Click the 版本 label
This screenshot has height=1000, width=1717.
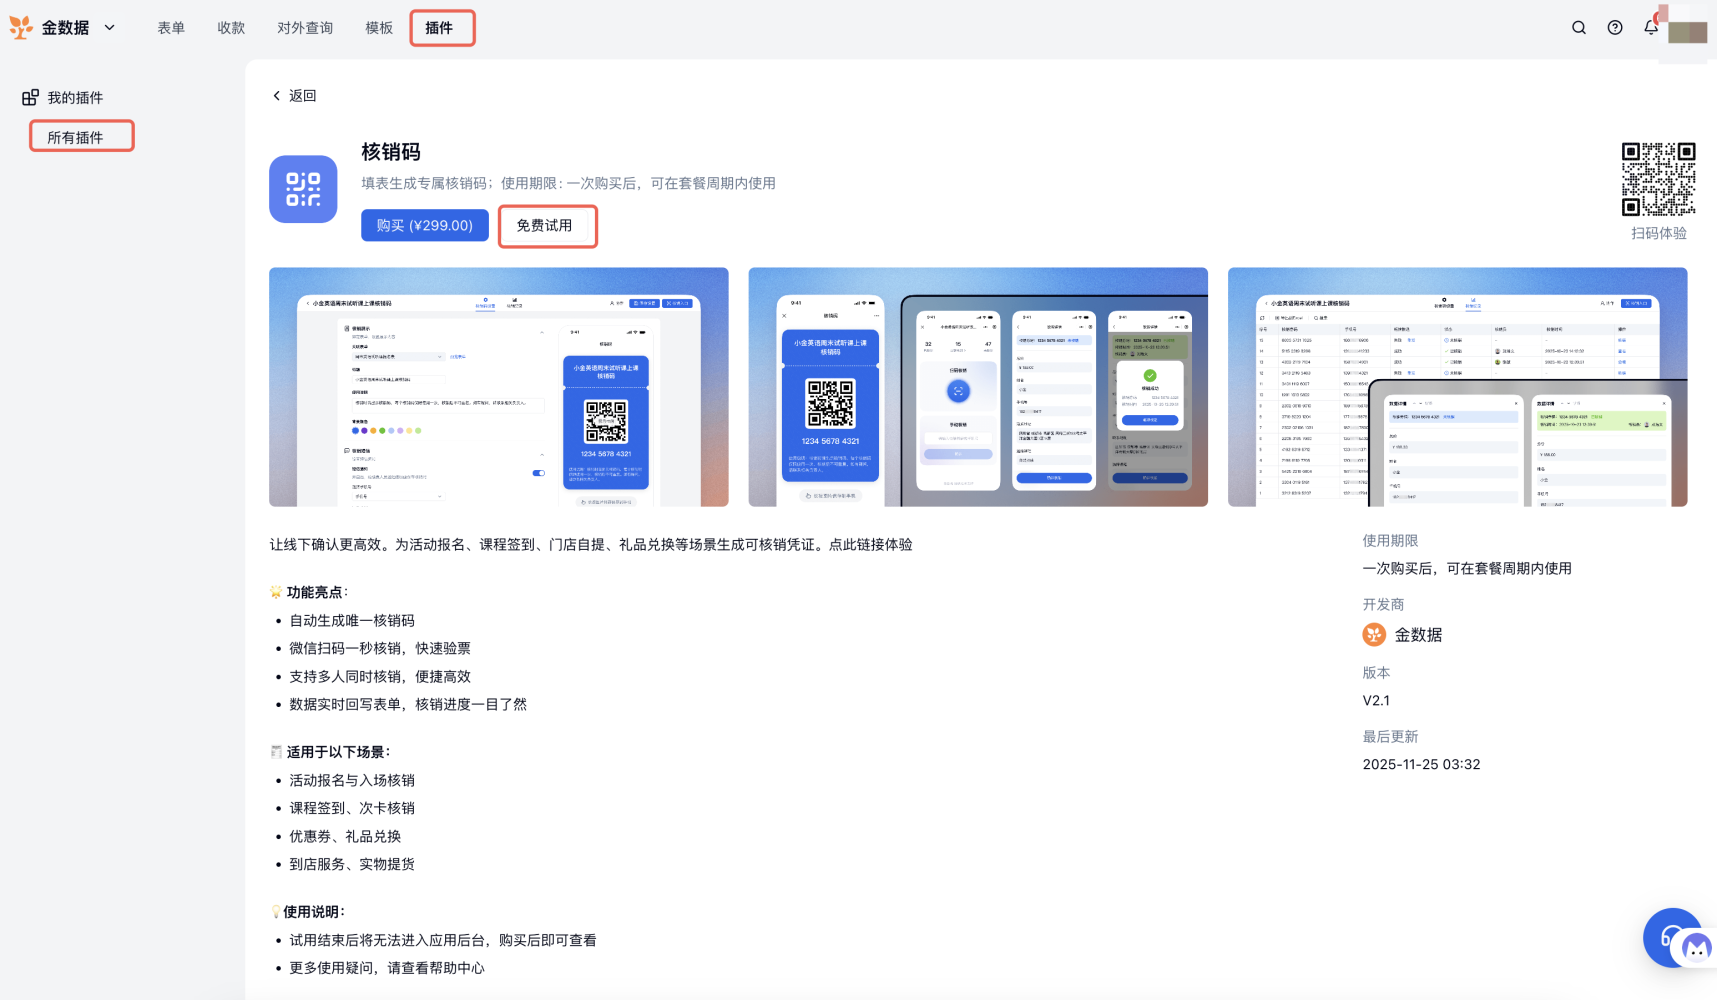point(1376,673)
